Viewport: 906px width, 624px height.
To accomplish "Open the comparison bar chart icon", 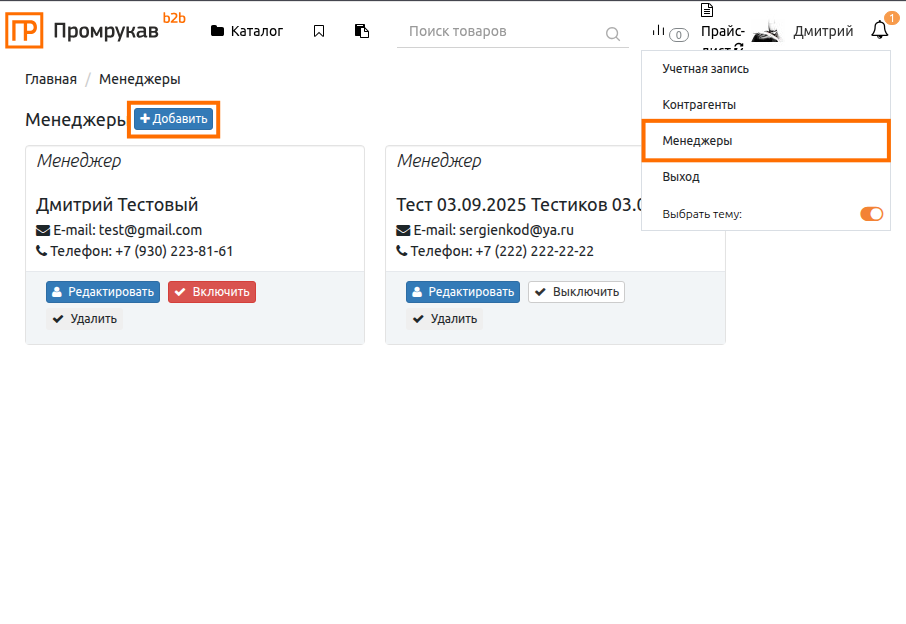I will (659, 32).
